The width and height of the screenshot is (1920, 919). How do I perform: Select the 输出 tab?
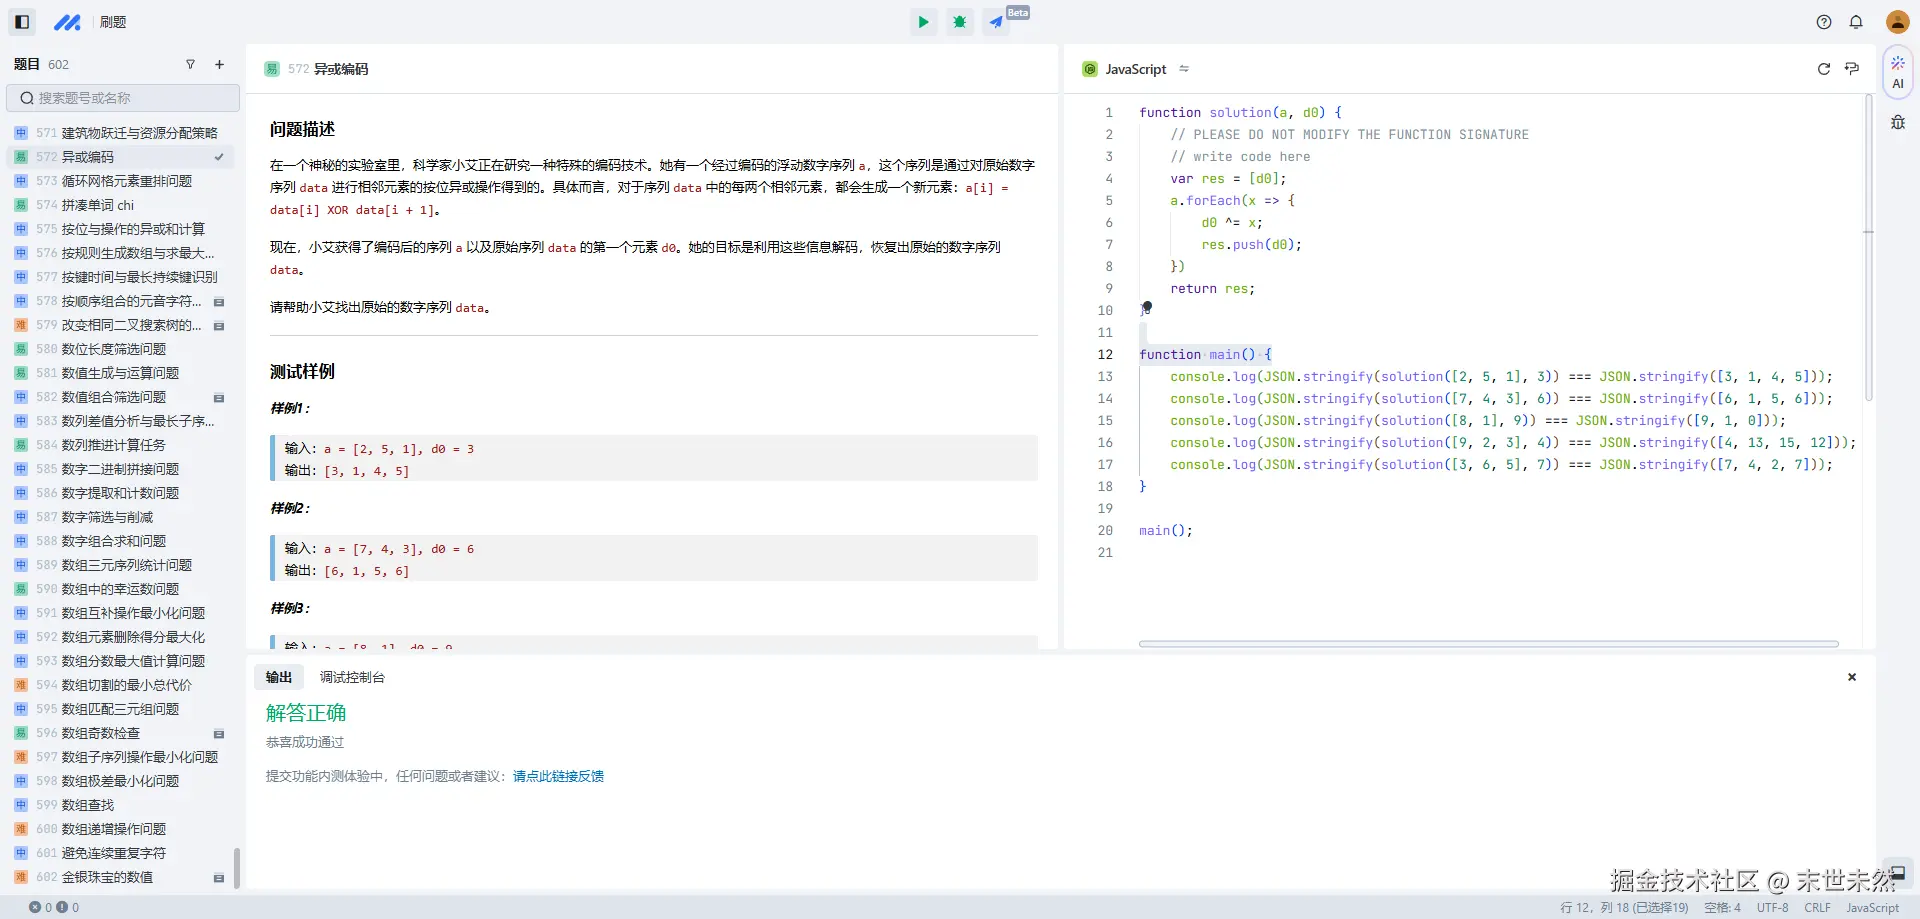pyautogui.click(x=279, y=677)
